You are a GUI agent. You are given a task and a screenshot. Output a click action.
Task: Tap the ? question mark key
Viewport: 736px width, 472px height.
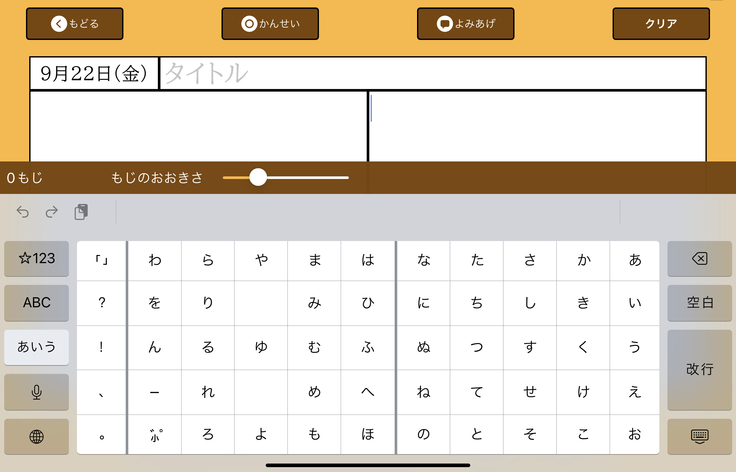click(101, 303)
